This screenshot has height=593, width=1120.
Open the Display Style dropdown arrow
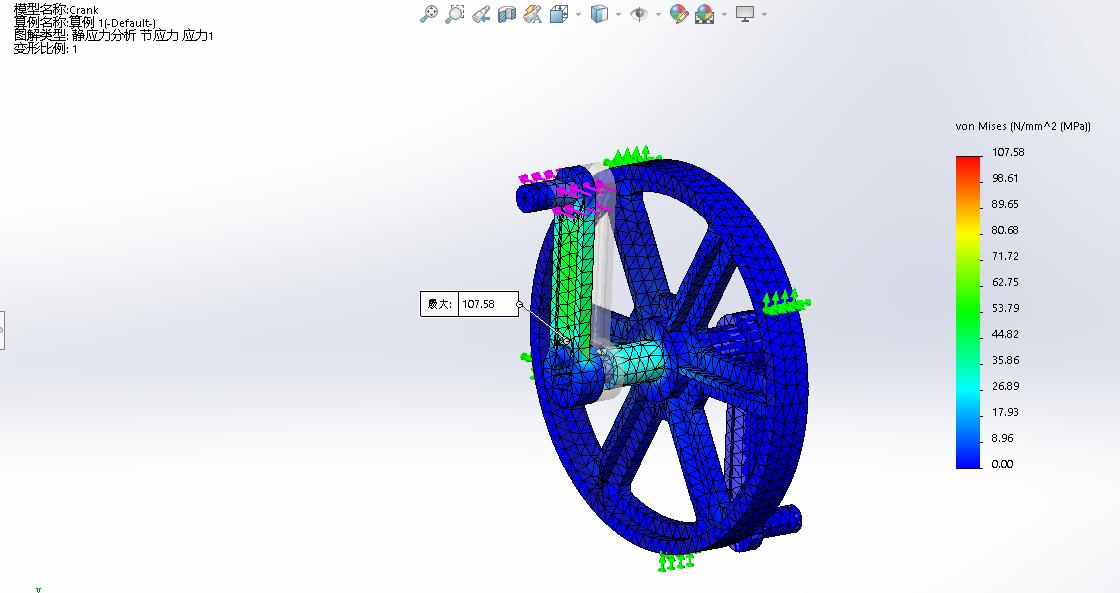(x=618, y=14)
